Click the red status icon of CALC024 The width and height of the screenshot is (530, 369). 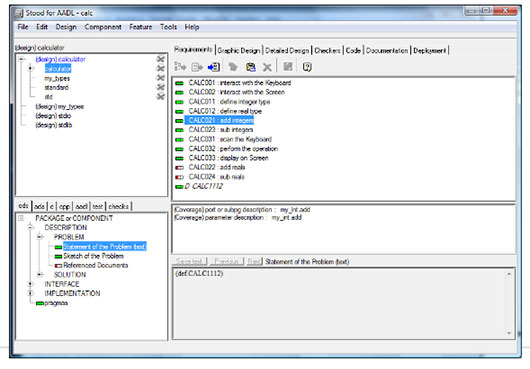179,177
